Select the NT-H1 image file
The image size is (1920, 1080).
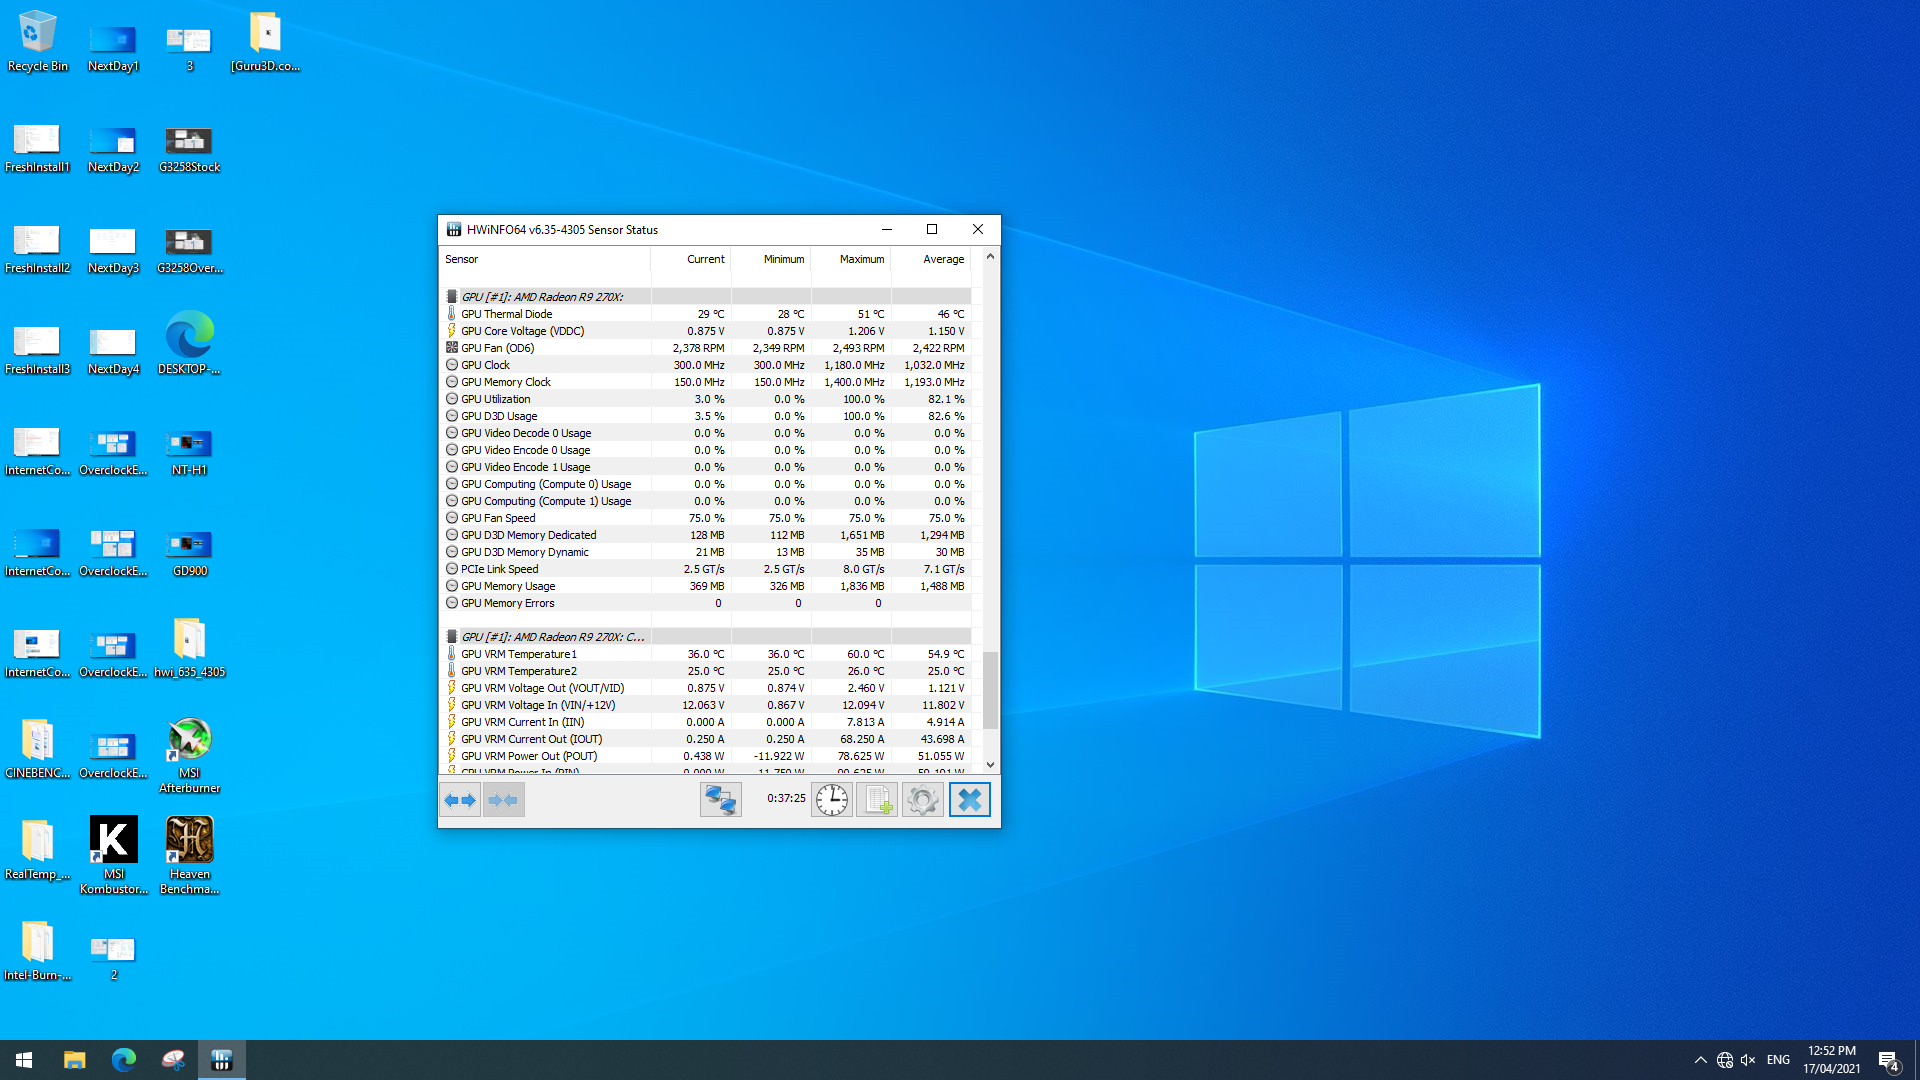tap(189, 452)
